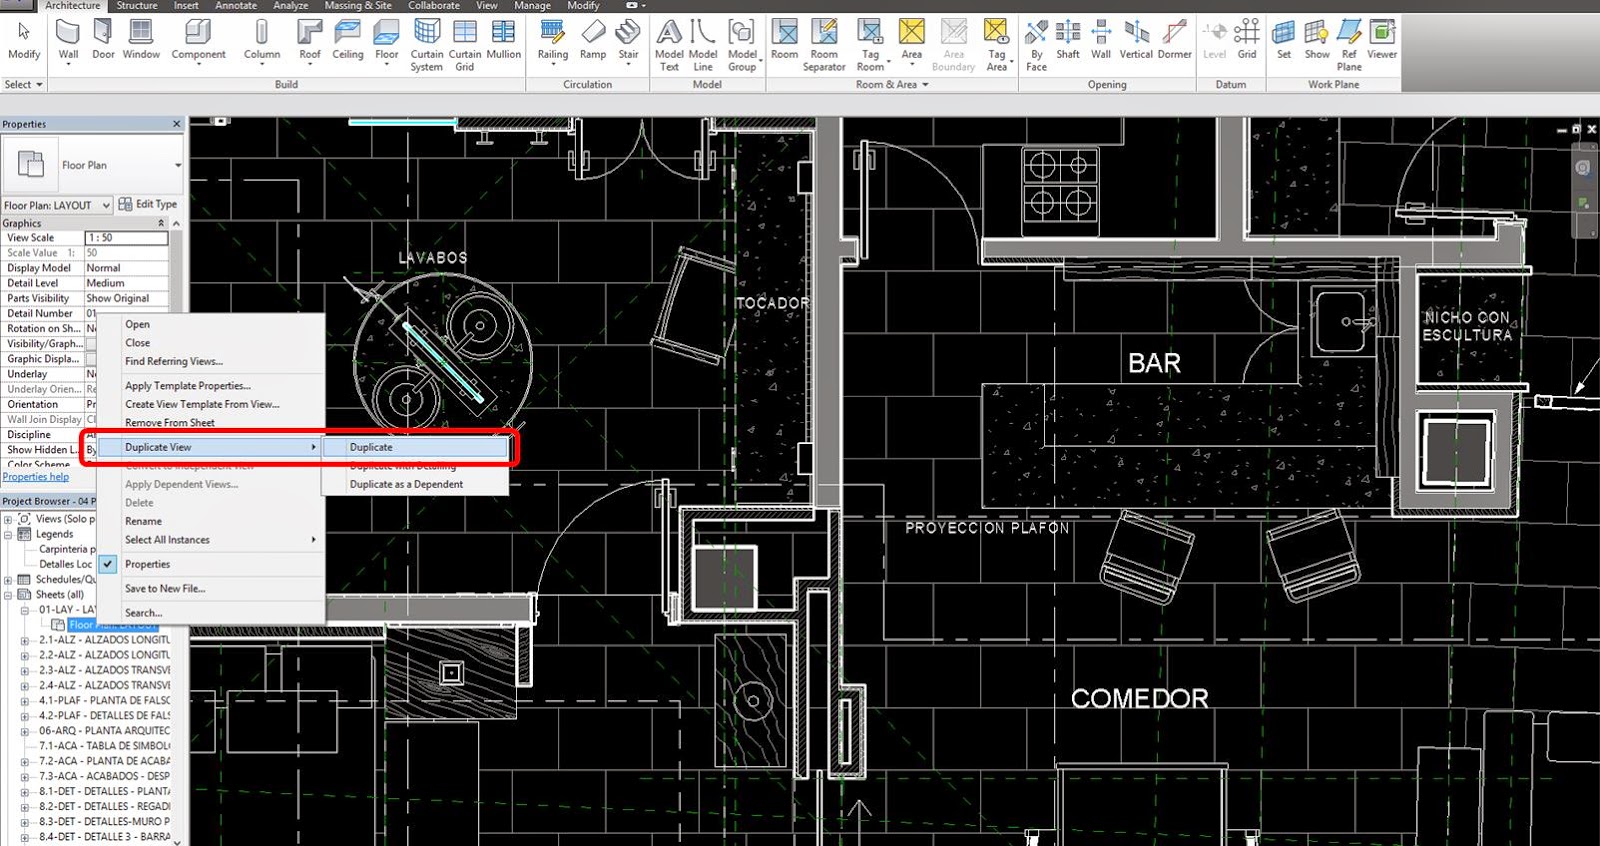Choose Save to New File entry
Image resolution: width=1600 pixels, height=846 pixels.
[211, 589]
